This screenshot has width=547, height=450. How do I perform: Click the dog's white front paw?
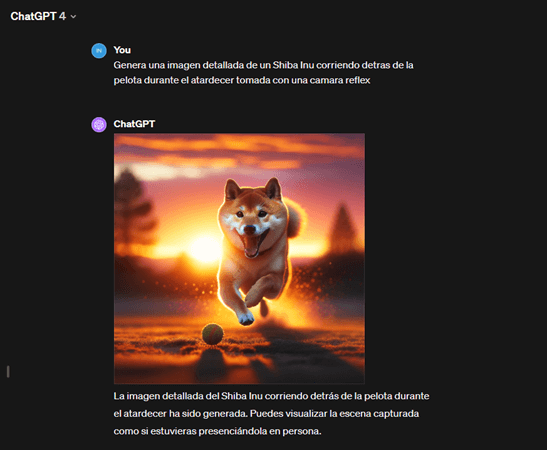tap(246, 318)
